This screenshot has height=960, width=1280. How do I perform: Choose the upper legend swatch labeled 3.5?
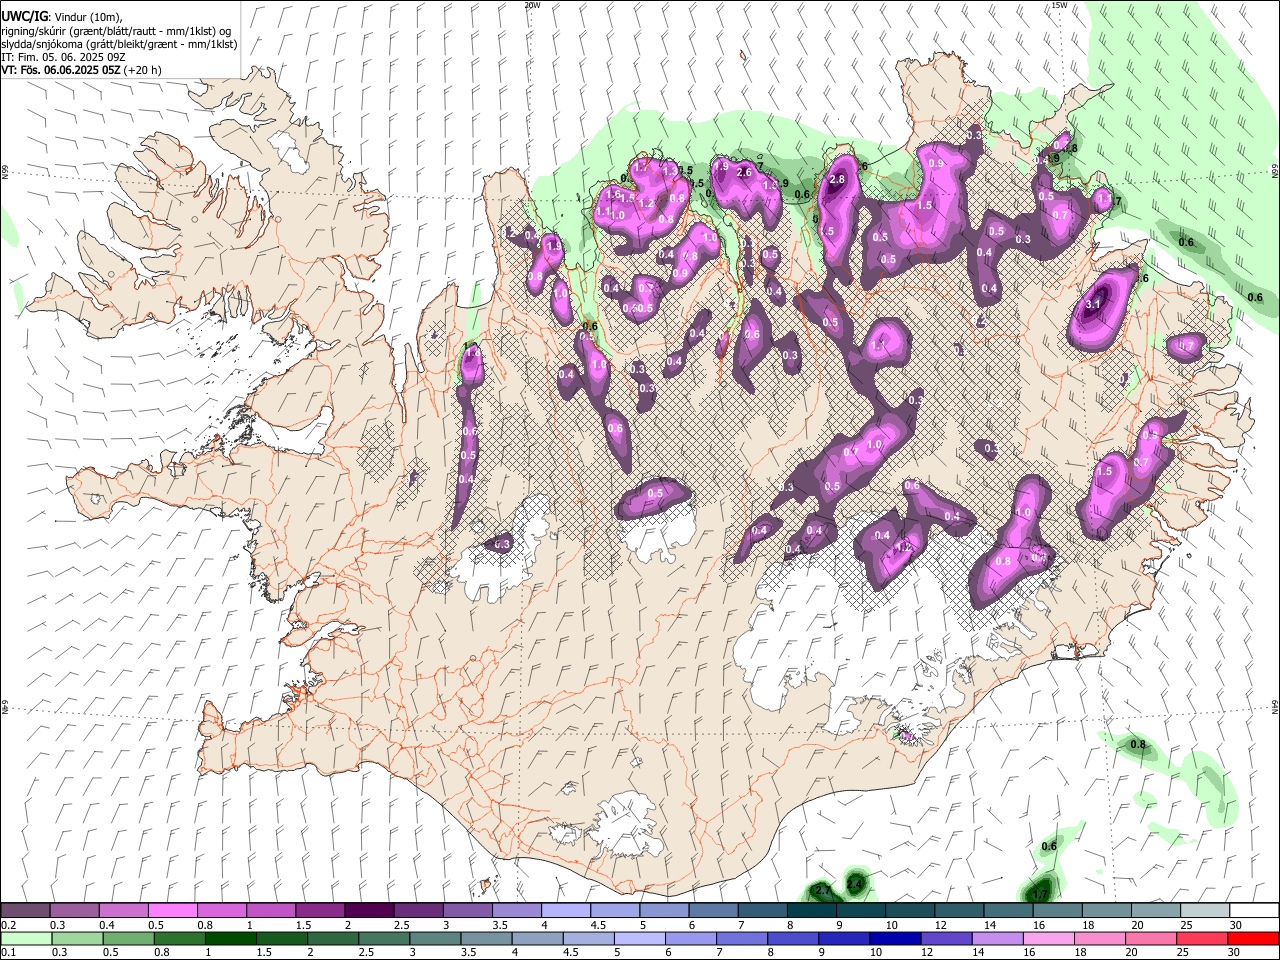click(516, 911)
